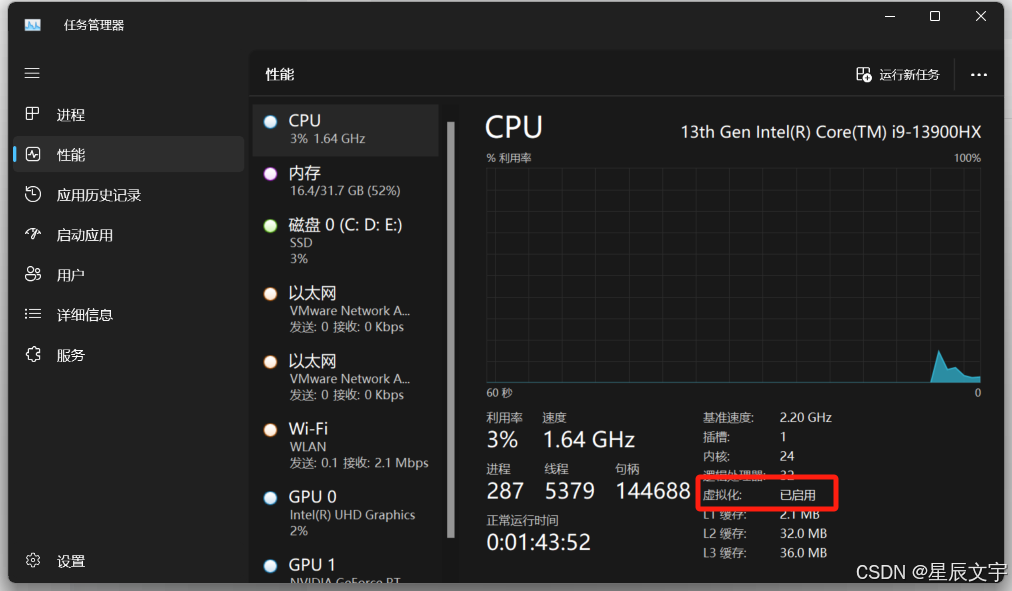
Task: Expand the navigation pane with hamburger menu
Action: coord(31,72)
